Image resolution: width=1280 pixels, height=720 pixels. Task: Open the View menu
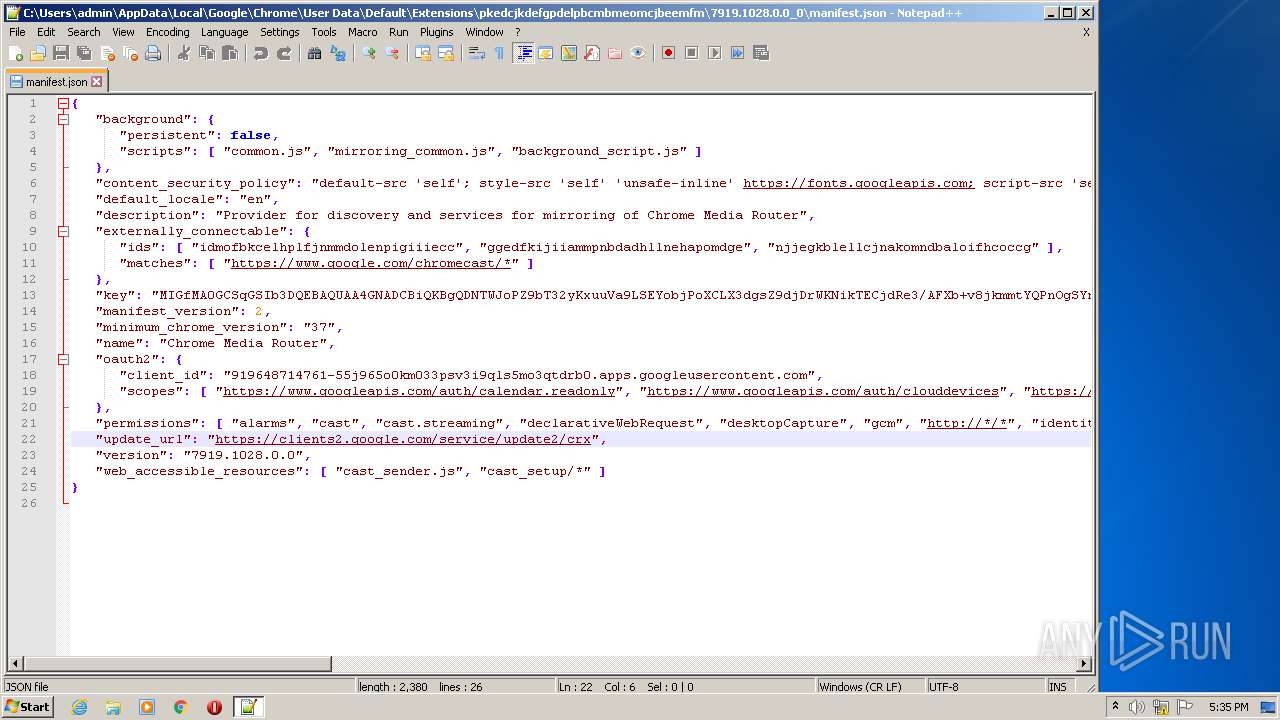(x=123, y=32)
